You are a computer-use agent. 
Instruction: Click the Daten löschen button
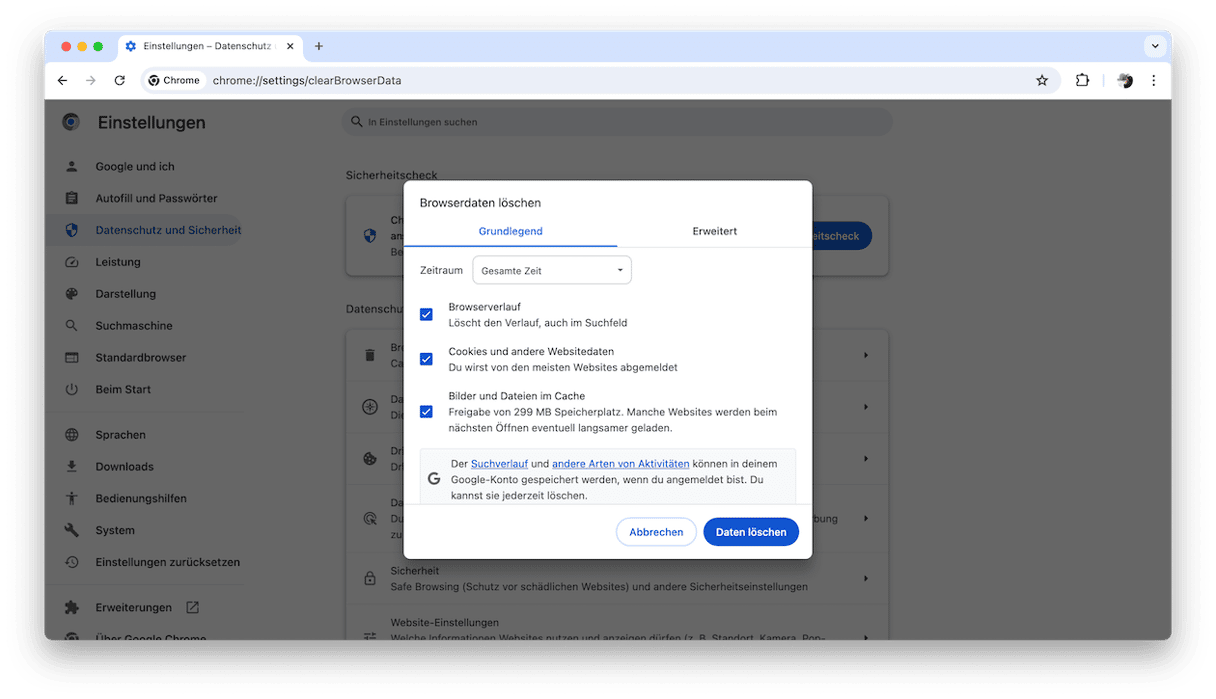coord(751,532)
